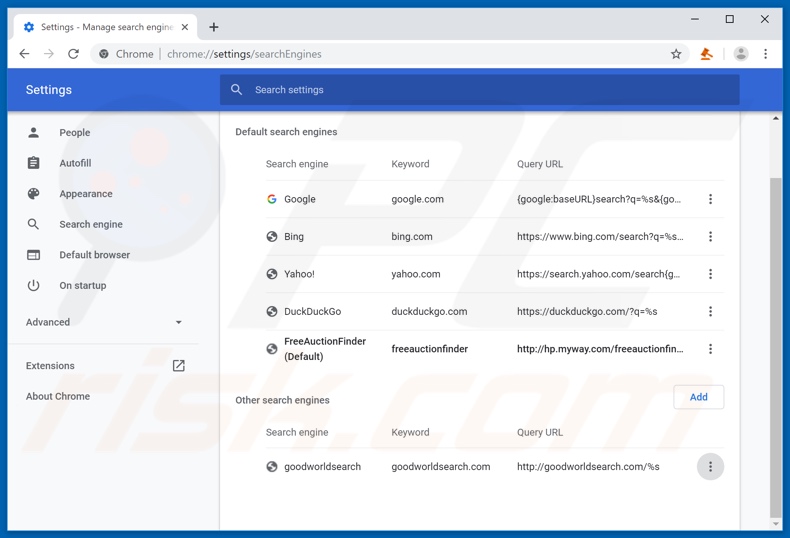
Task: Click the address bar URL
Action: click(x=244, y=54)
